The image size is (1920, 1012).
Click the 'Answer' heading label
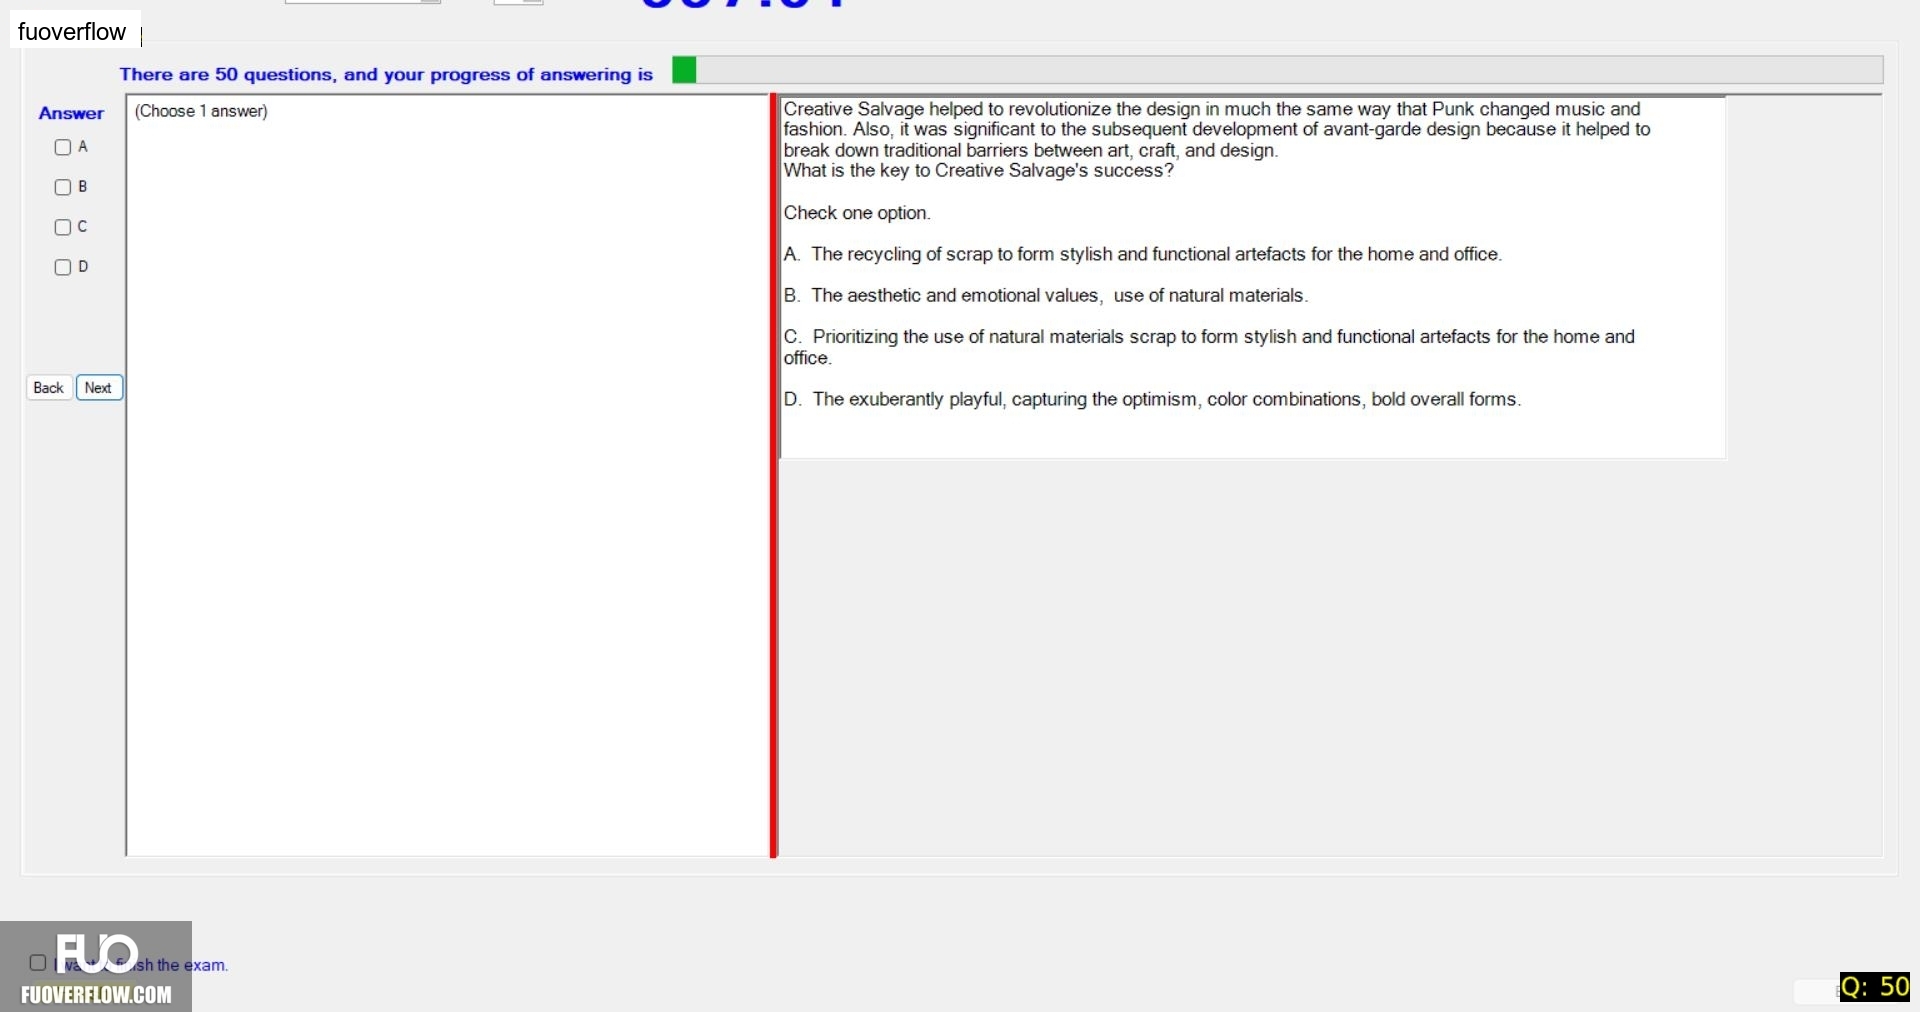click(x=71, y=113)
